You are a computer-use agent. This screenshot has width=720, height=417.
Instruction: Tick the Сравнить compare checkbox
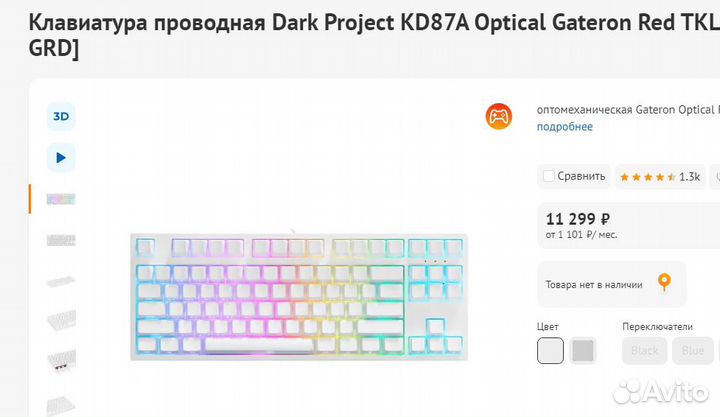(549, 176)
